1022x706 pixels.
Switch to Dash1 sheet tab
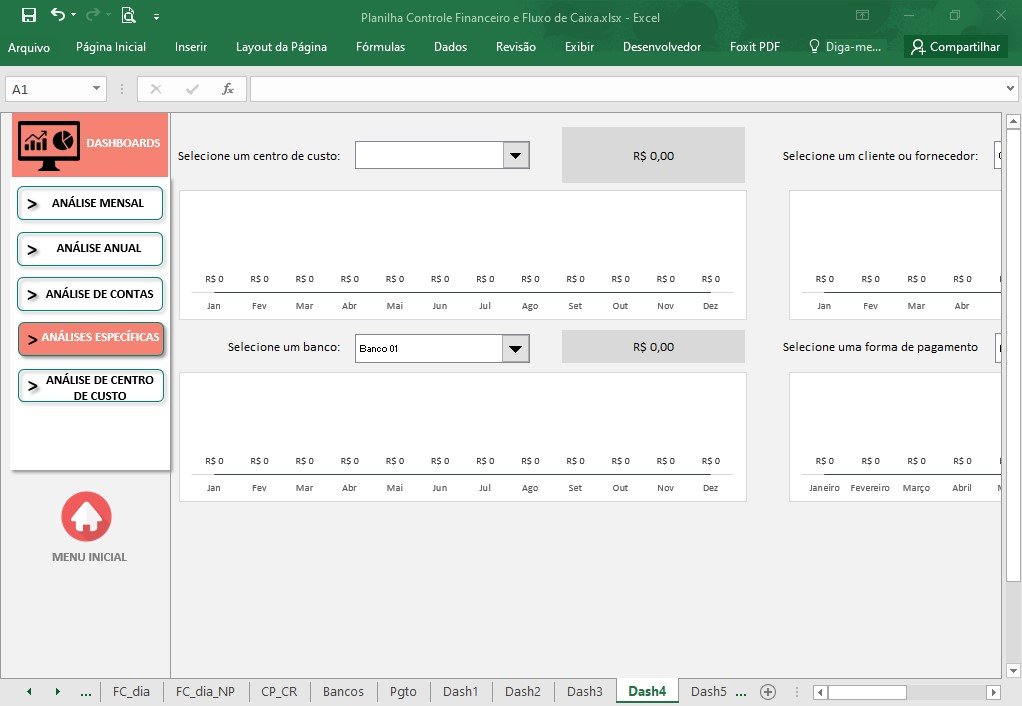pyautogui.click(x=460, y=692)
